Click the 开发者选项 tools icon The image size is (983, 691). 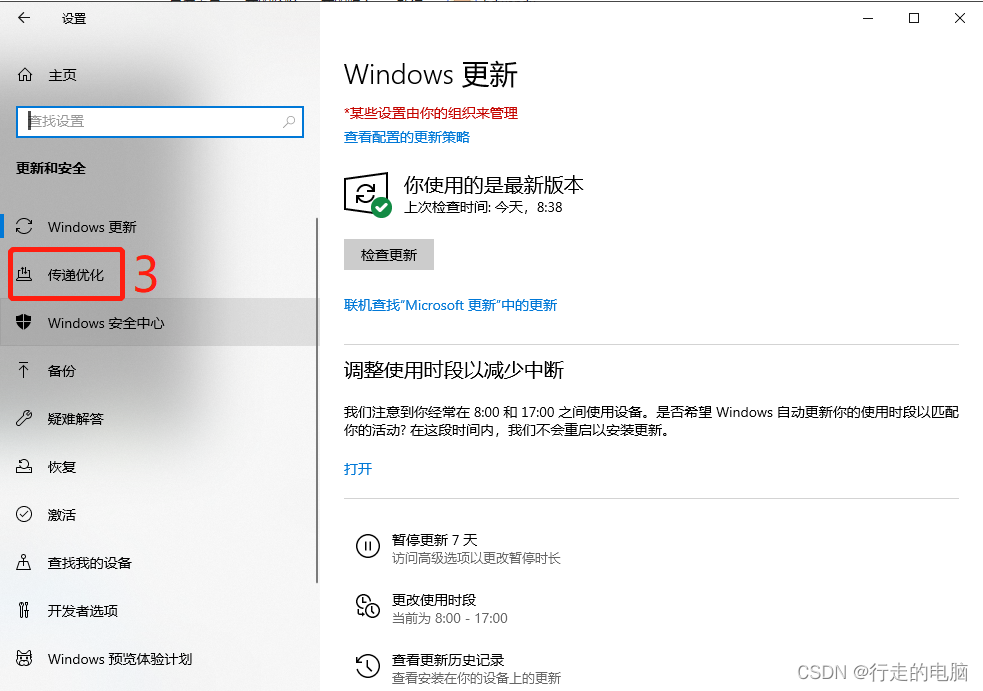pyautogui.click(x=24, y=610)
